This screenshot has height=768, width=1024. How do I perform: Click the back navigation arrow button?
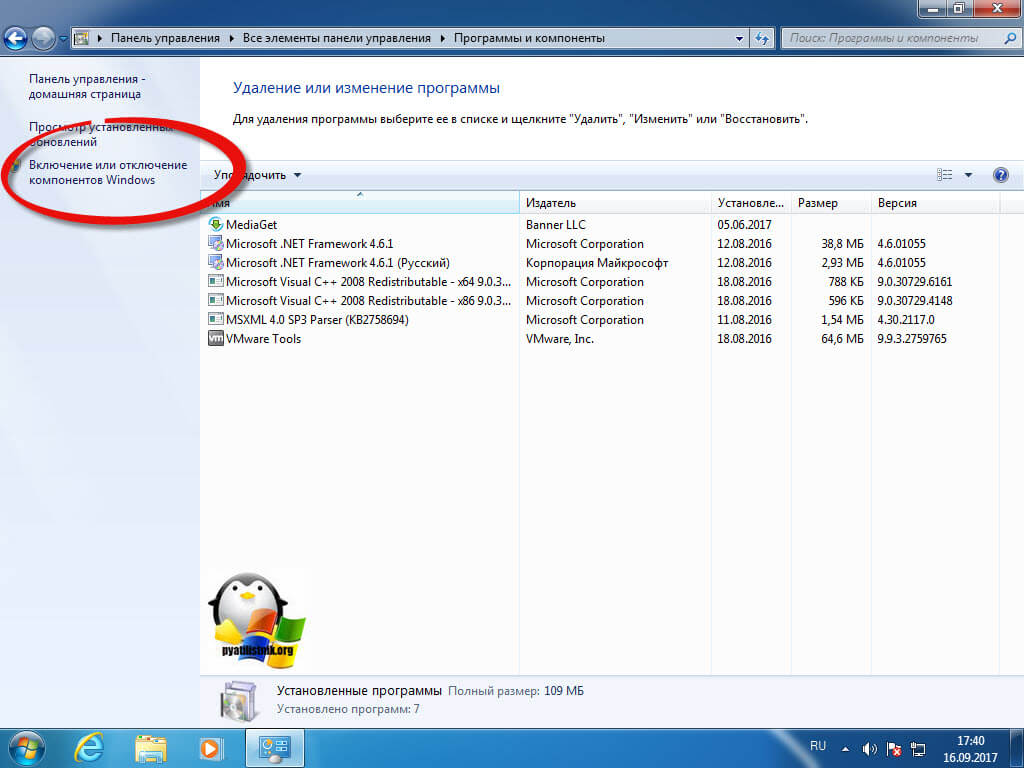coord(17,39)
